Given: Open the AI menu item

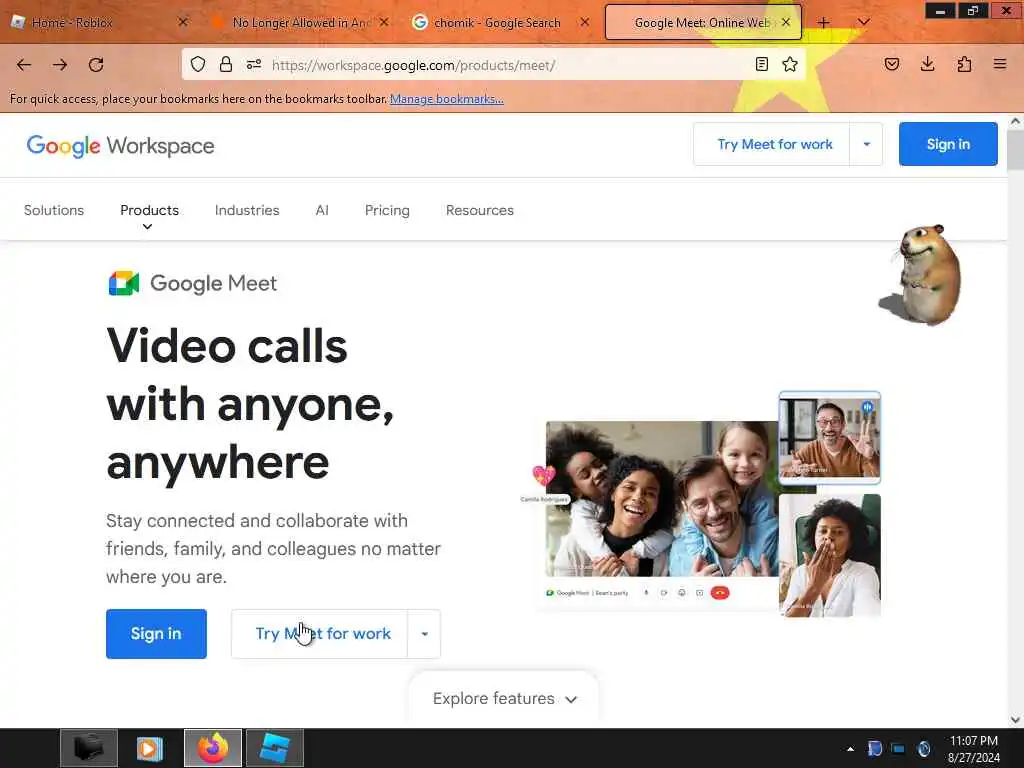Looking at the screenshot, I should click(x=322, y=210).
